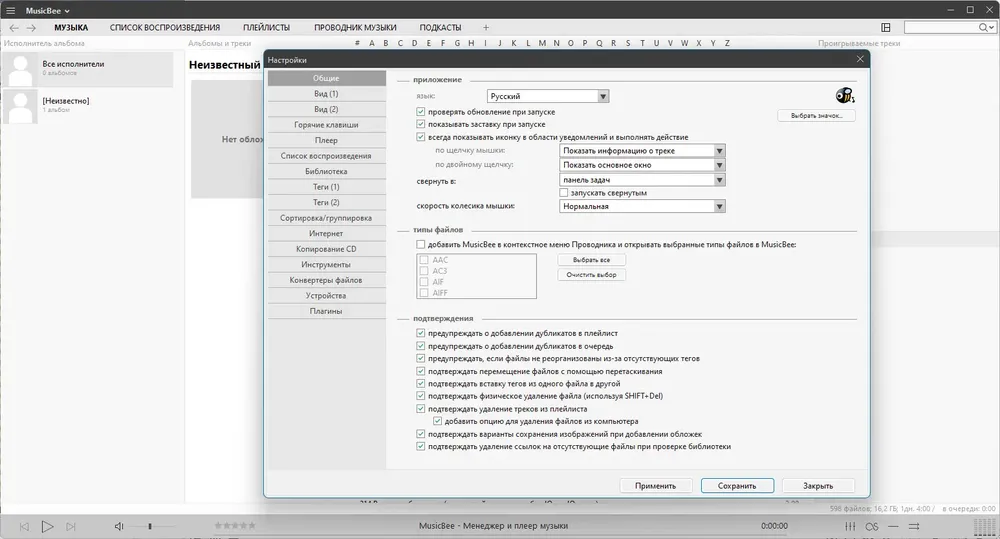
Task: Click the volume slider in player bar
Action: tap(152, 526)
